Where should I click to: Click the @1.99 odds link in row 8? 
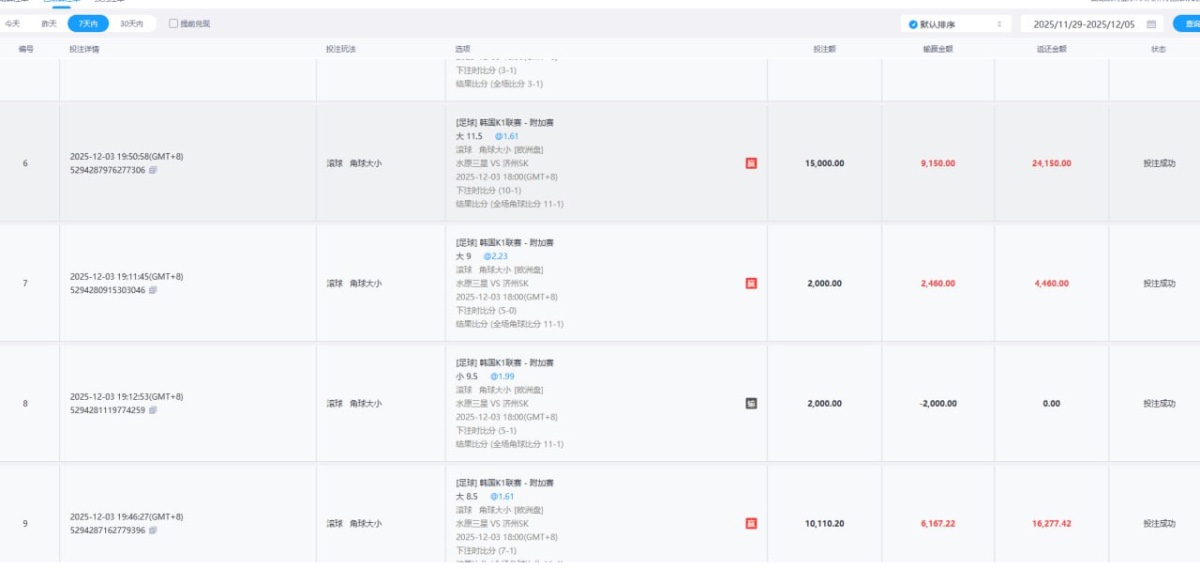click(x=501, y=376)
